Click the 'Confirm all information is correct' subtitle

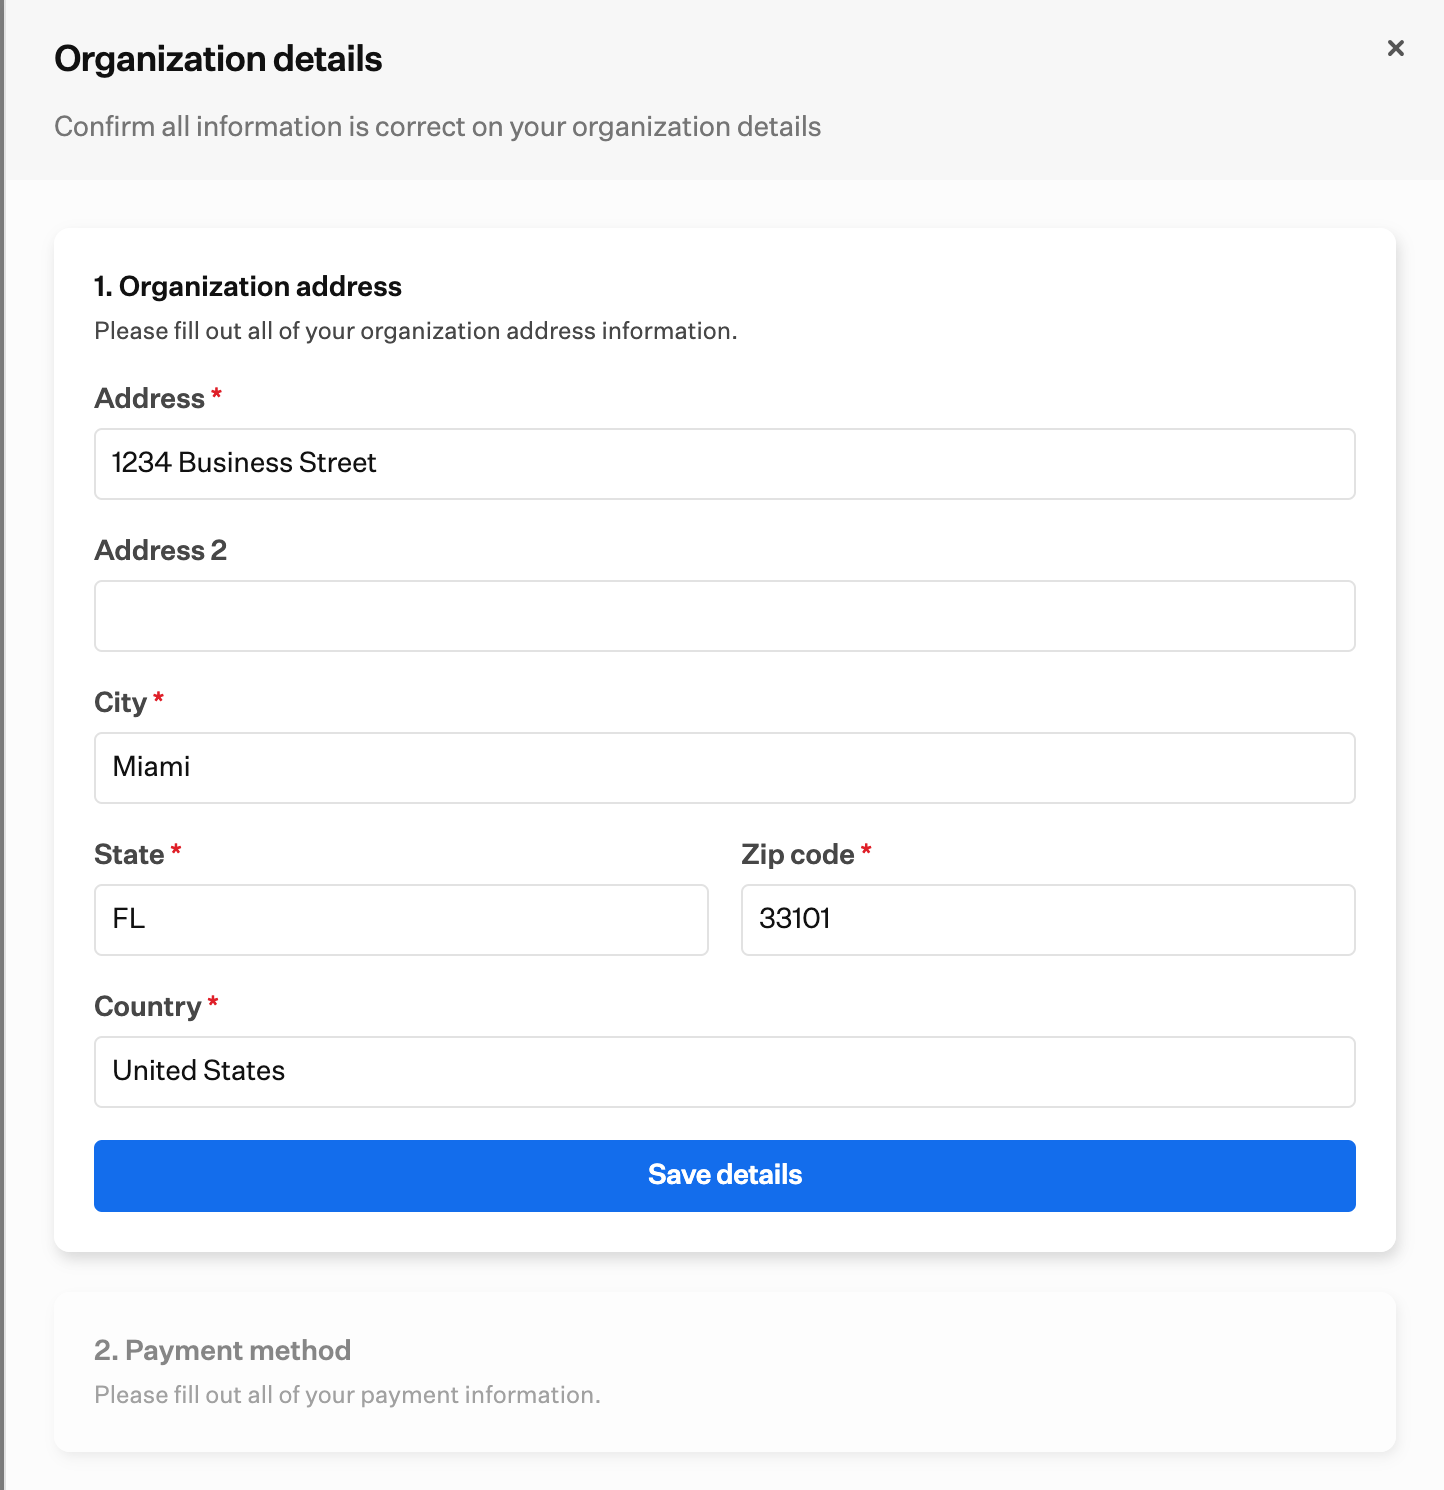point(437,127)
